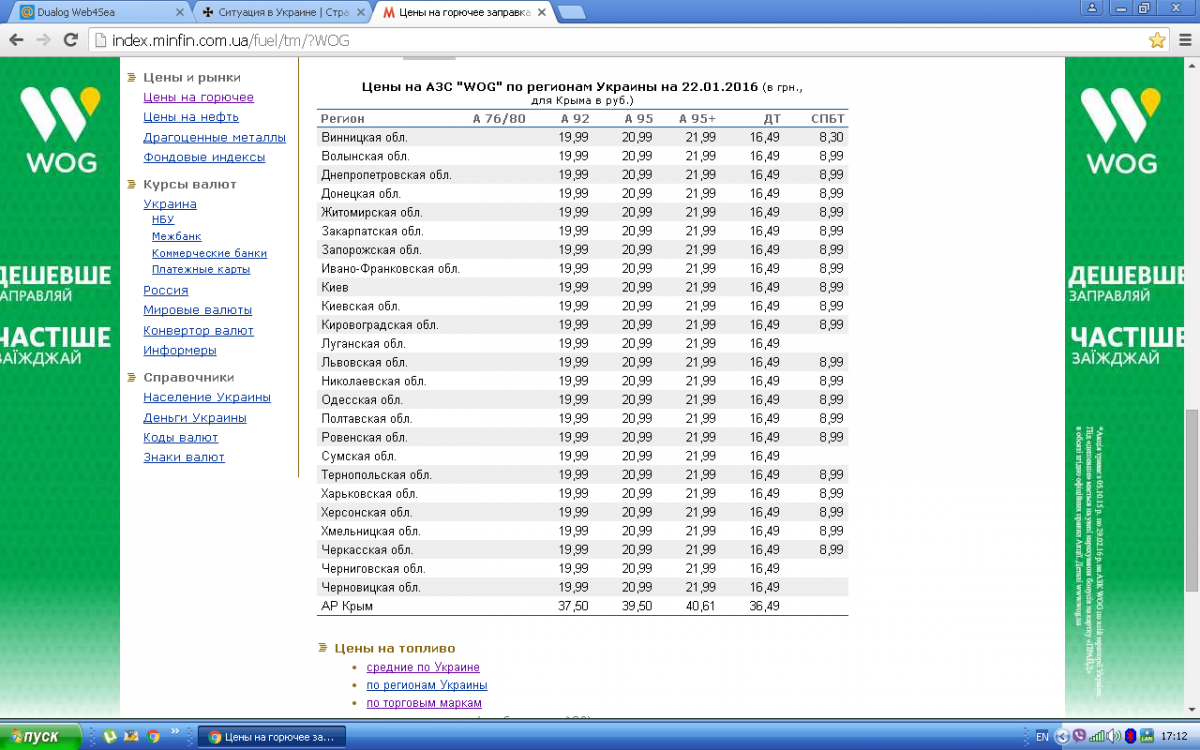Click the Харьковская обл. region name
Screen dimensions: 1200x750
[x=369, y=493]
